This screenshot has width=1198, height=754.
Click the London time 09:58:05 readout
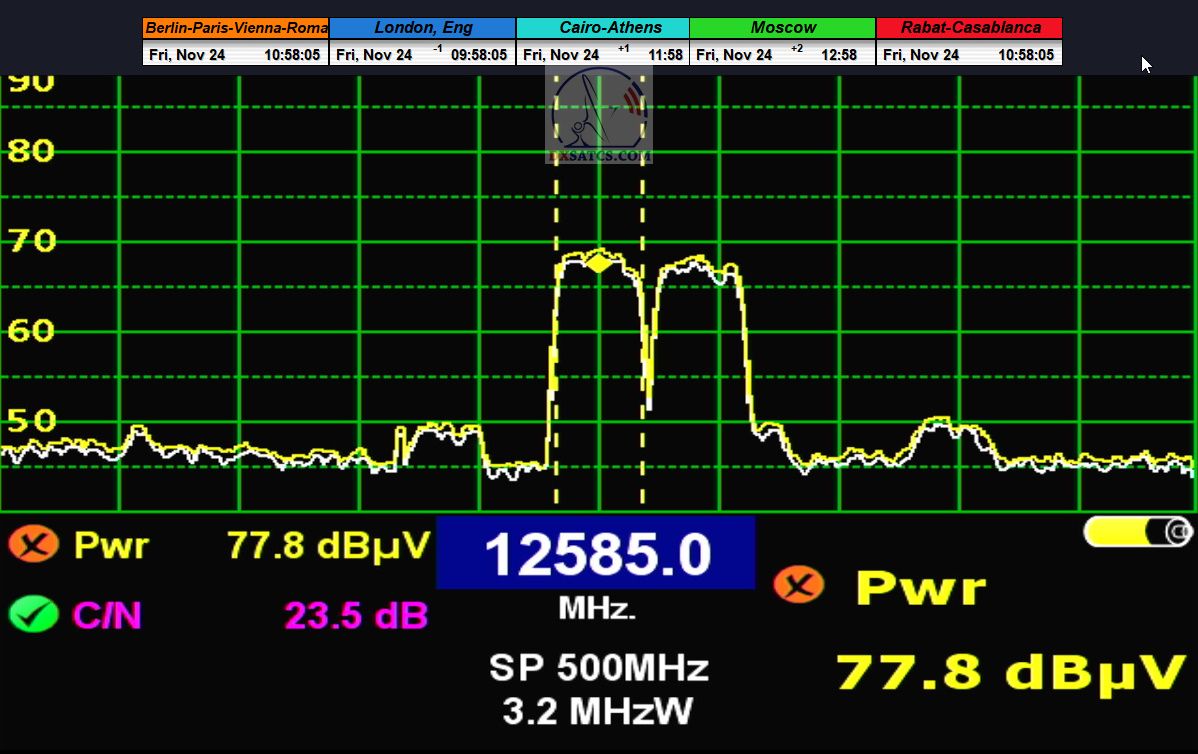pyautogui.click(x=478, y=55)
